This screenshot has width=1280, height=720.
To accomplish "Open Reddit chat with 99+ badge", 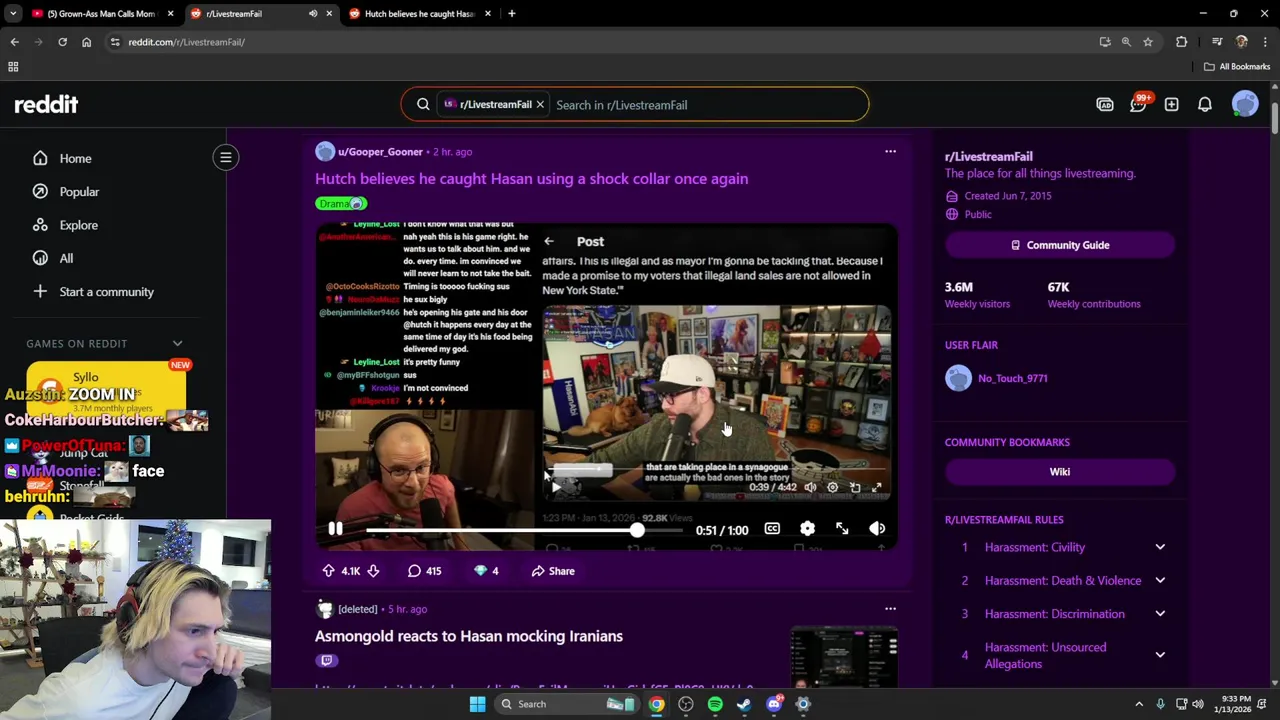I will pyautogui.click(x=1138, y=104).
